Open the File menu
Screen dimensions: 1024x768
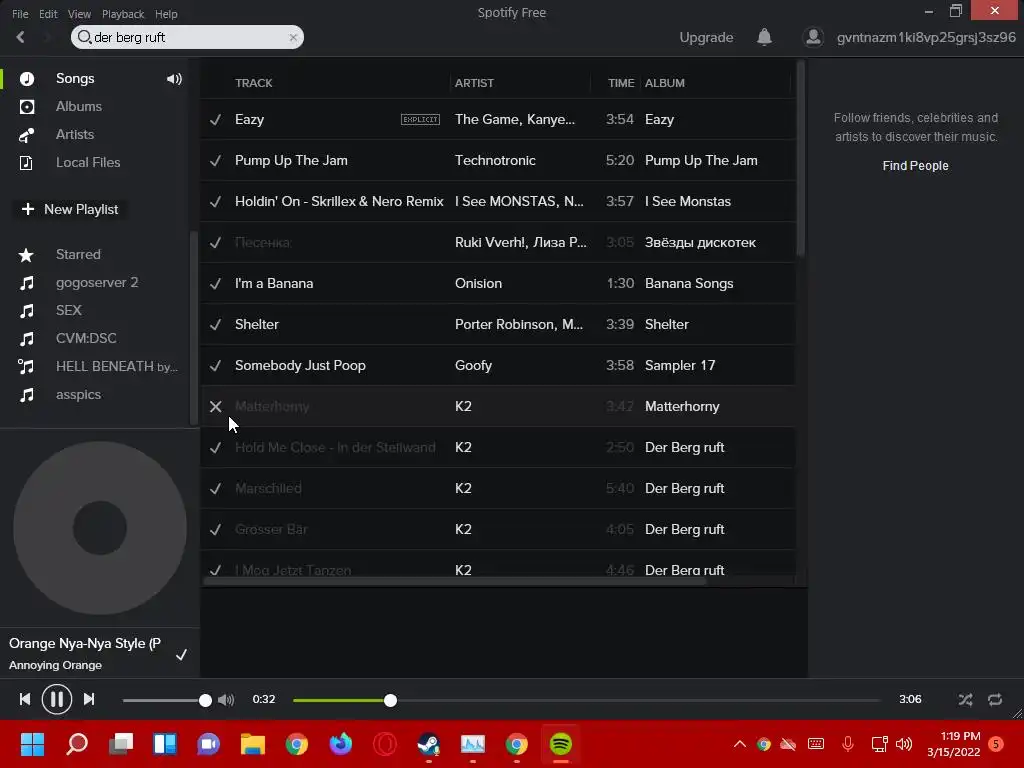click(x=20, y=14)
